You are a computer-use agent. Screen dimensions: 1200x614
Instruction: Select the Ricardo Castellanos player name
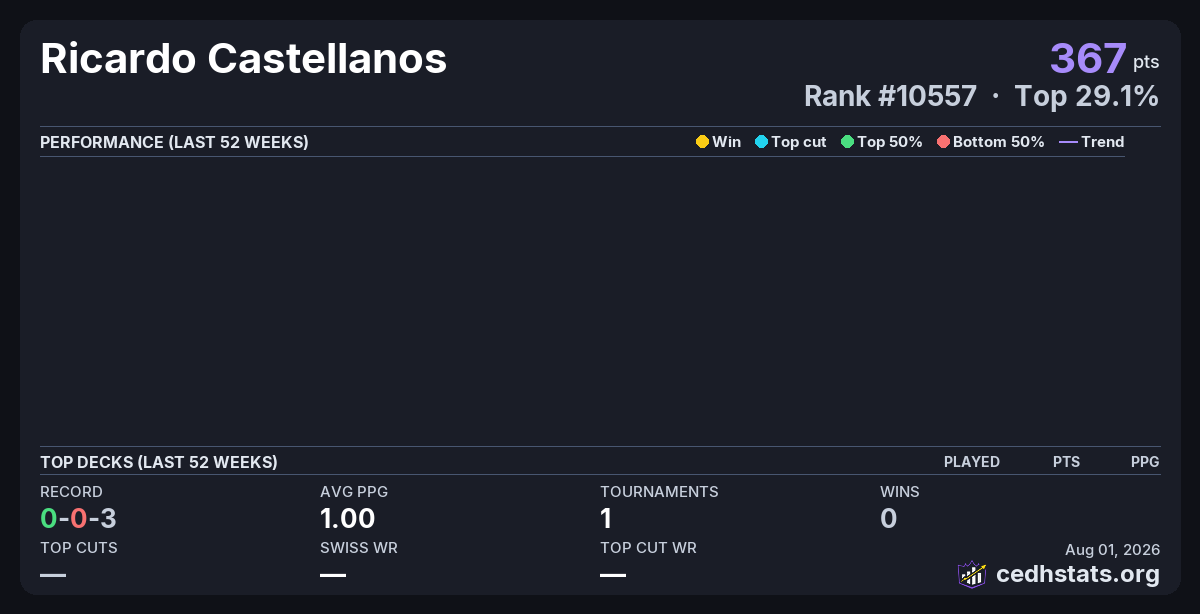[243, 59]
